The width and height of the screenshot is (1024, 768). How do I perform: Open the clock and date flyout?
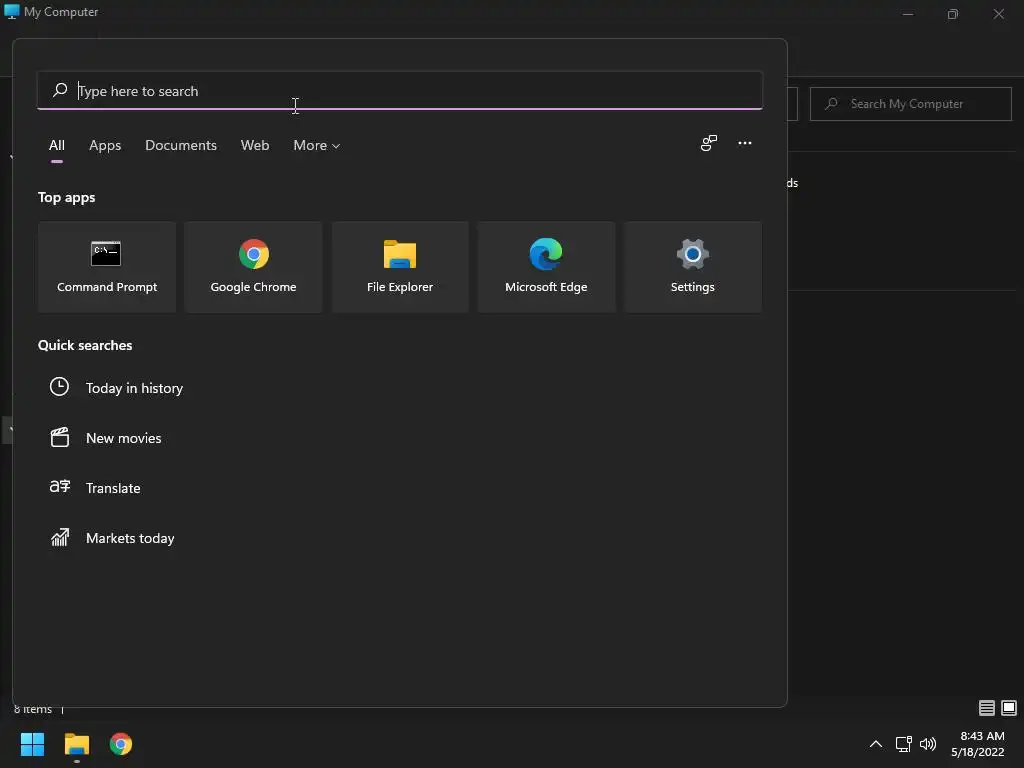coord(978,744)
